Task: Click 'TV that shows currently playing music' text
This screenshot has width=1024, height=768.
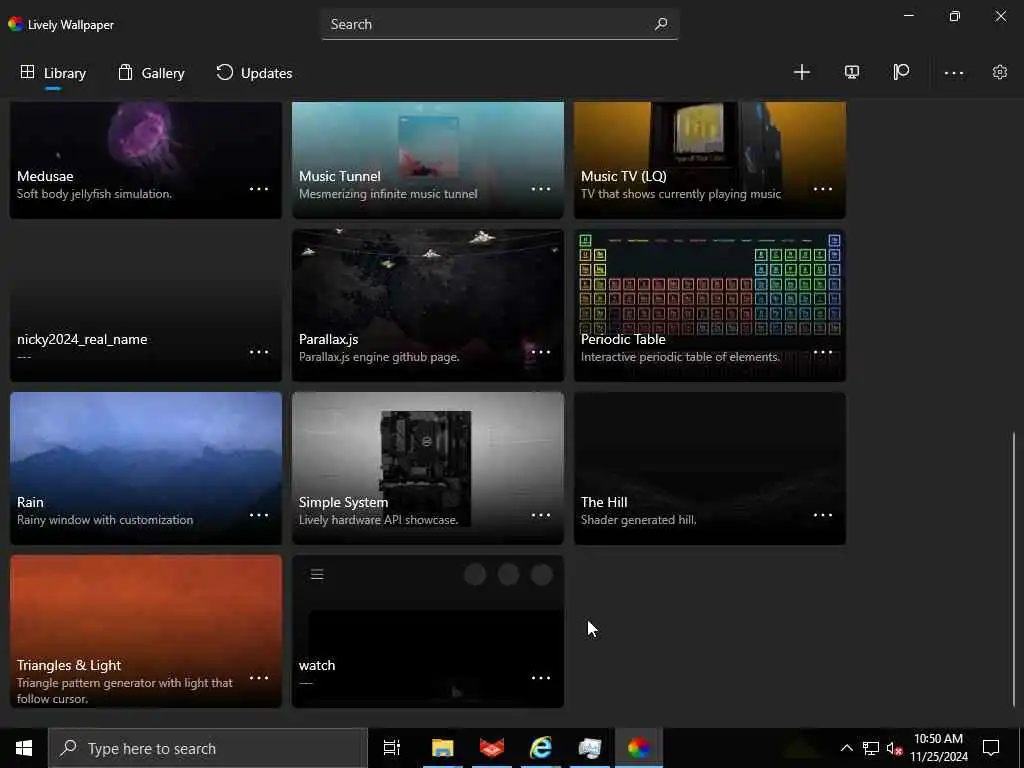Action: point(681,194)
